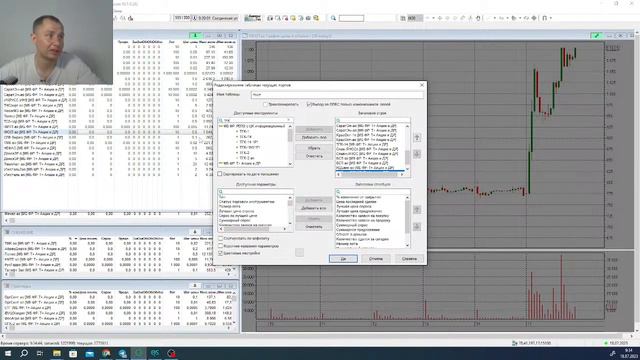Select ТГК-1 in available instruments tree

[x=244, y=131]
